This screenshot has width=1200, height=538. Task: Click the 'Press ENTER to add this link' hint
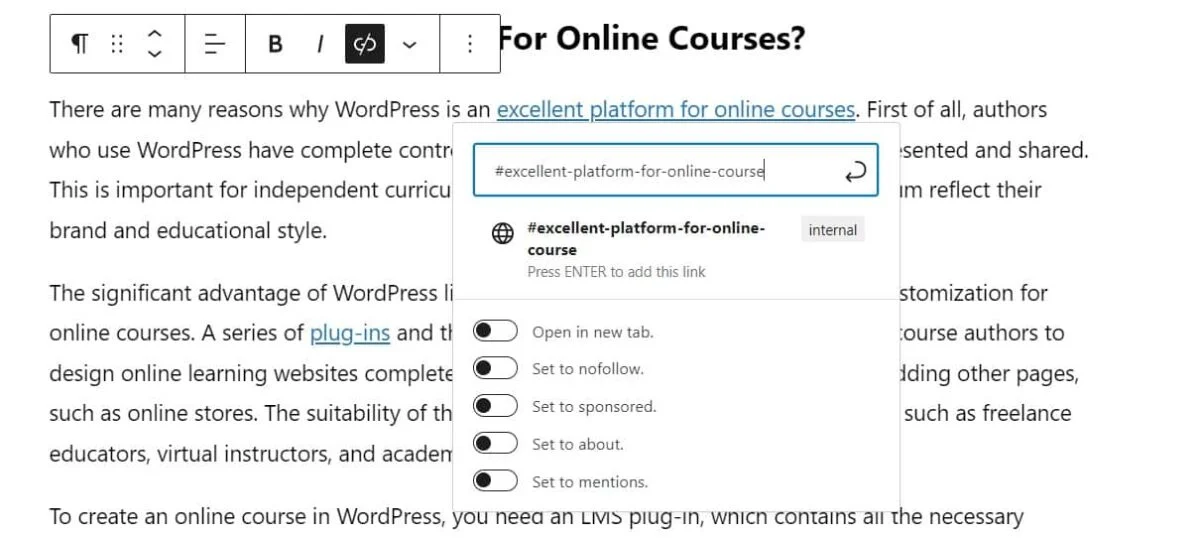tap(616, 271)
